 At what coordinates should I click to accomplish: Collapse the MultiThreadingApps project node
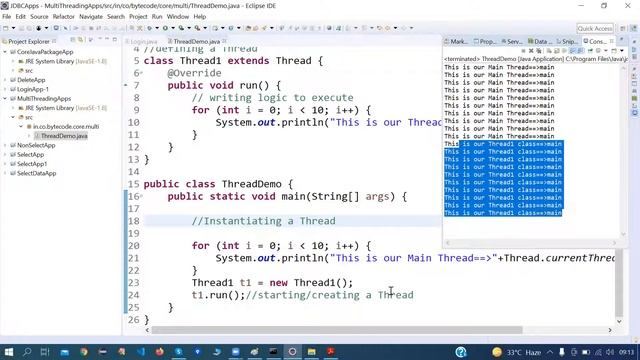click(x=5, y=99)
